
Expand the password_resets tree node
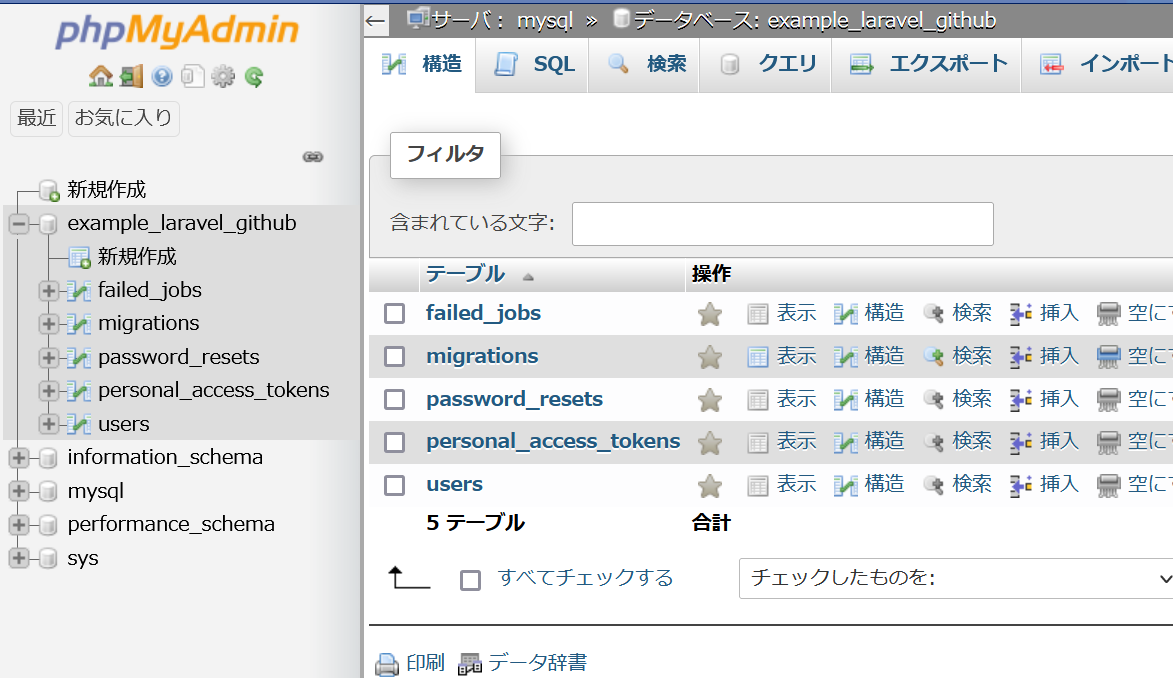click(49, 357)
